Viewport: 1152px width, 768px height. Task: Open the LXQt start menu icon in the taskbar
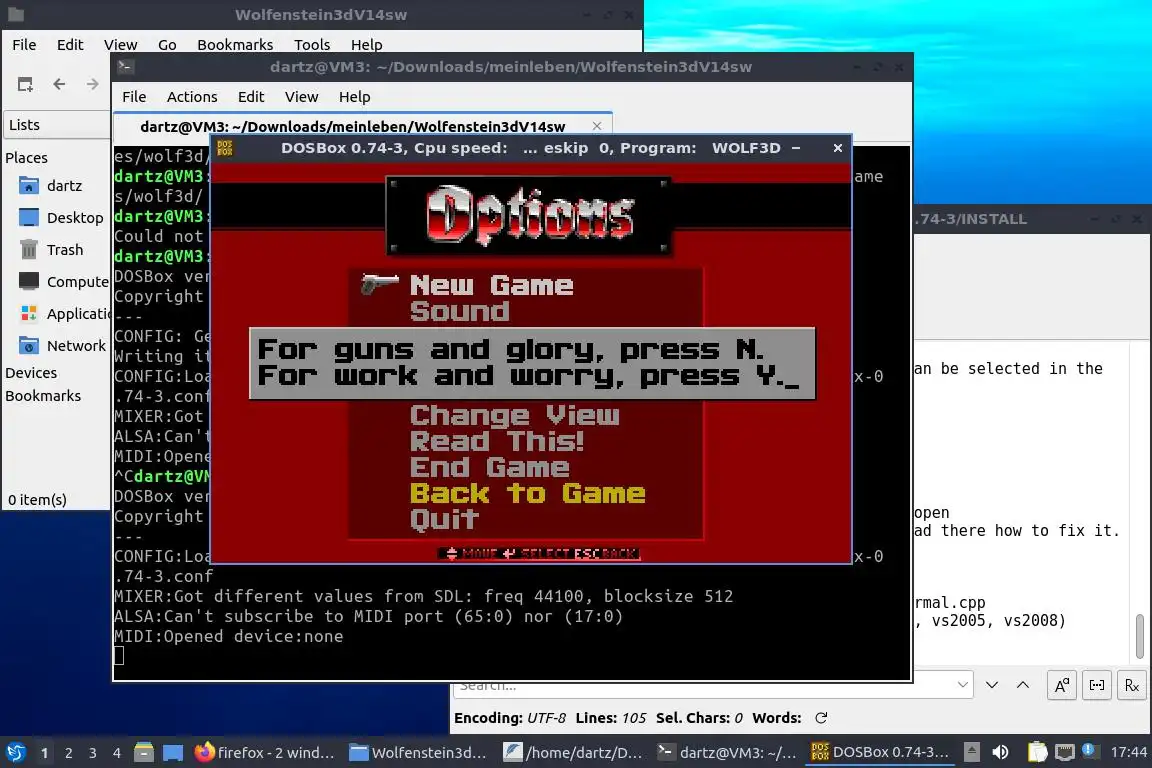tap(15, 752)
